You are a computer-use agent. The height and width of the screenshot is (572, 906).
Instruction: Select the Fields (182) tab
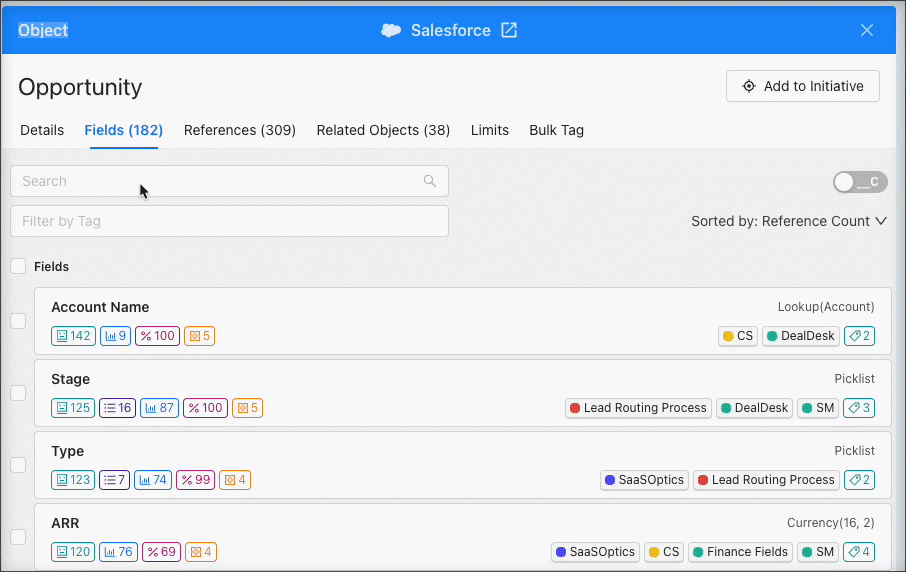pyautogui.click(x=124, y=130)
